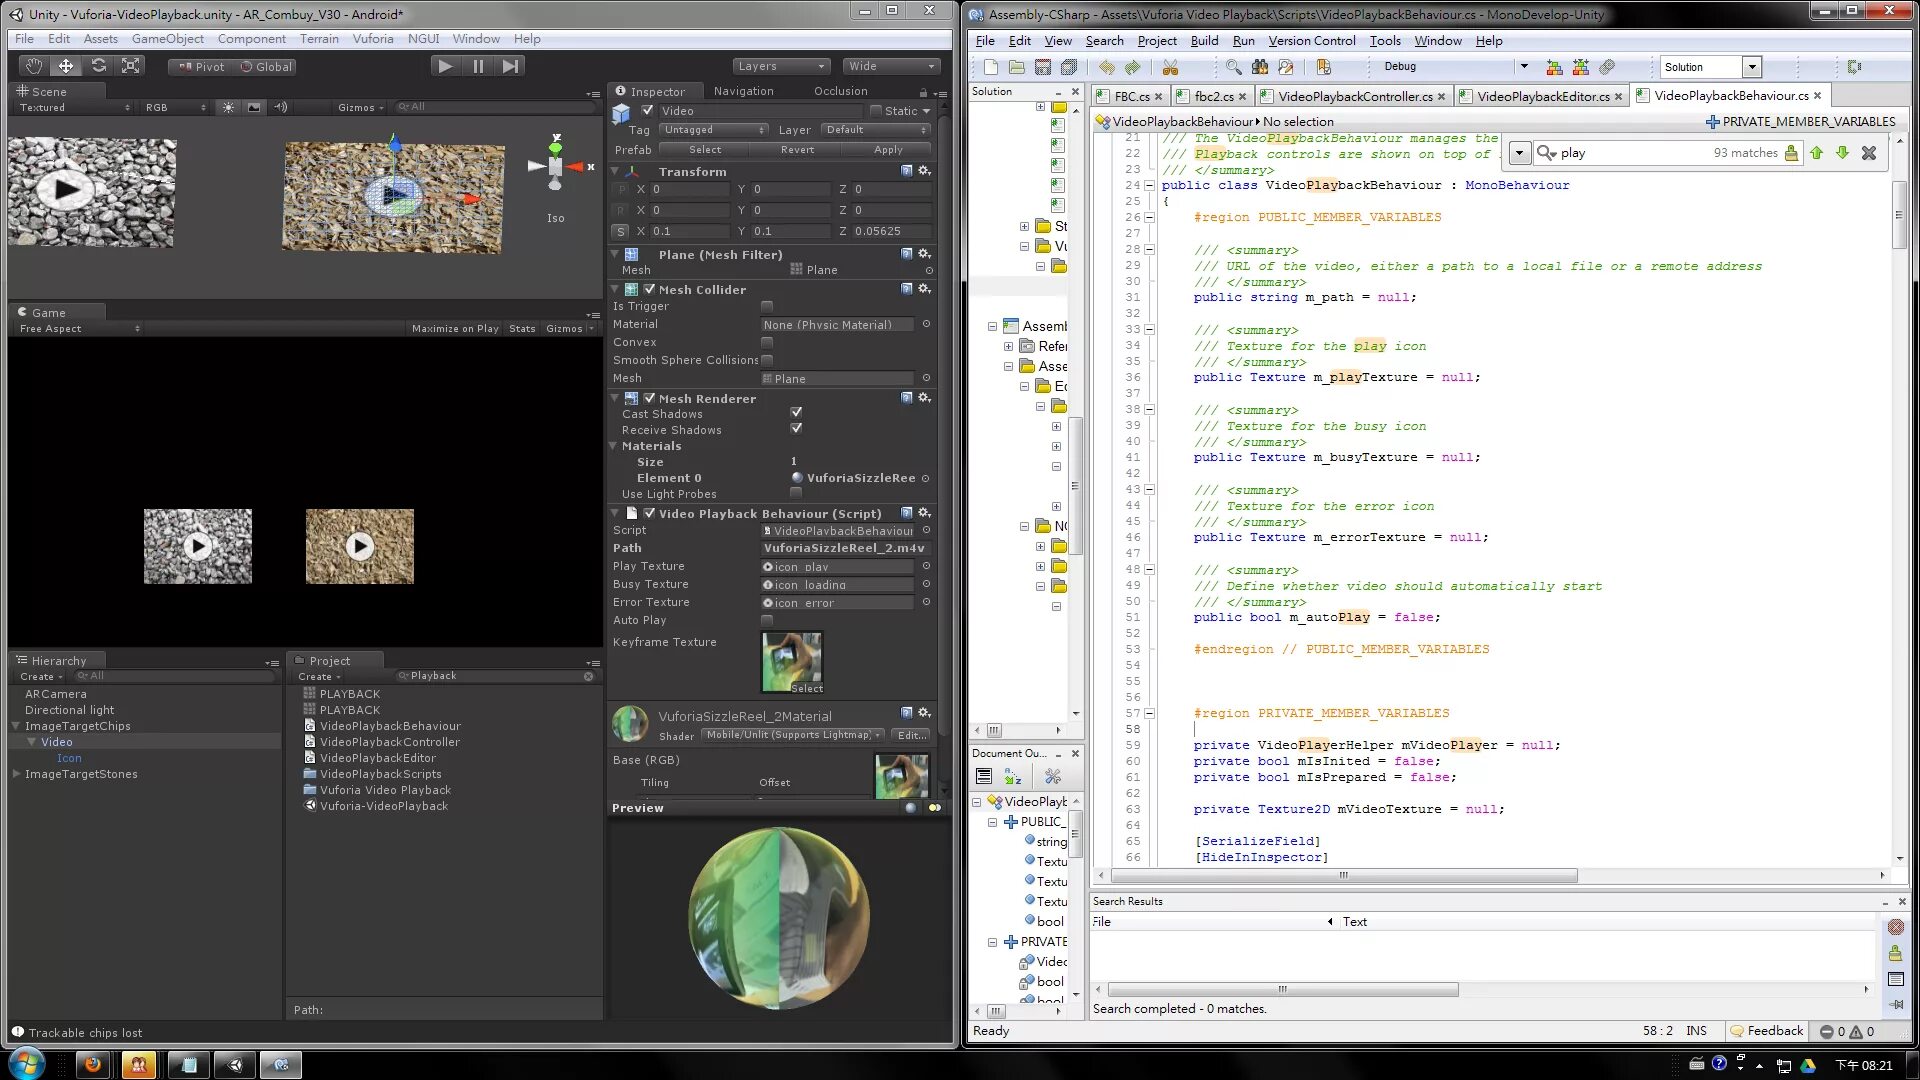The width and height of the screenshot is (1920, 1080).
Task: Toggle scene lighting sun icon
Action: [228, 107]
